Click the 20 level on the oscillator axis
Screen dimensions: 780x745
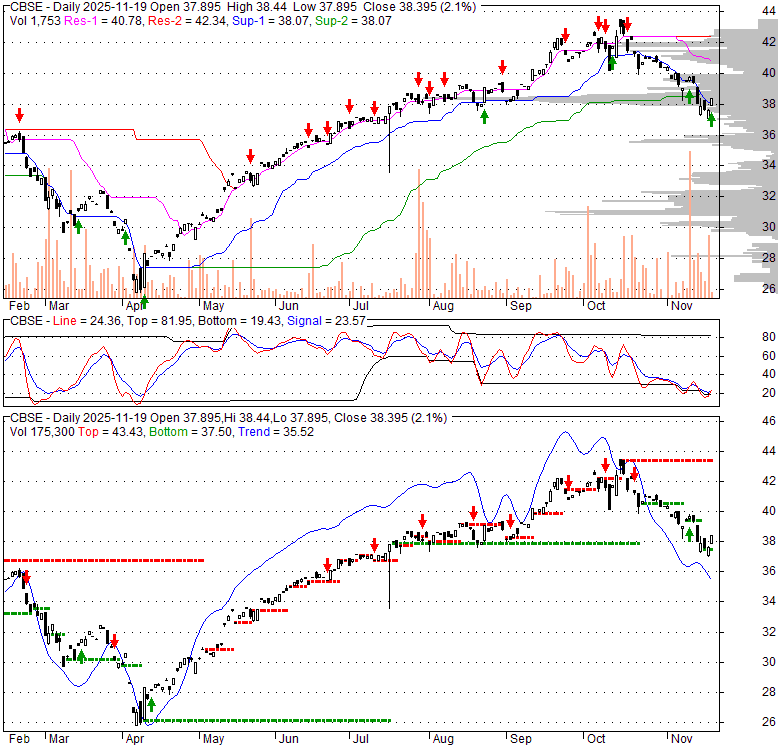coord(769,393)
